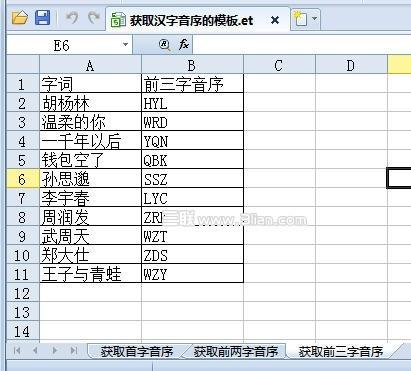Go to the first sheet tab arrow
The image size is (411, 371).
pyautogui.click(x=17, y=350)
